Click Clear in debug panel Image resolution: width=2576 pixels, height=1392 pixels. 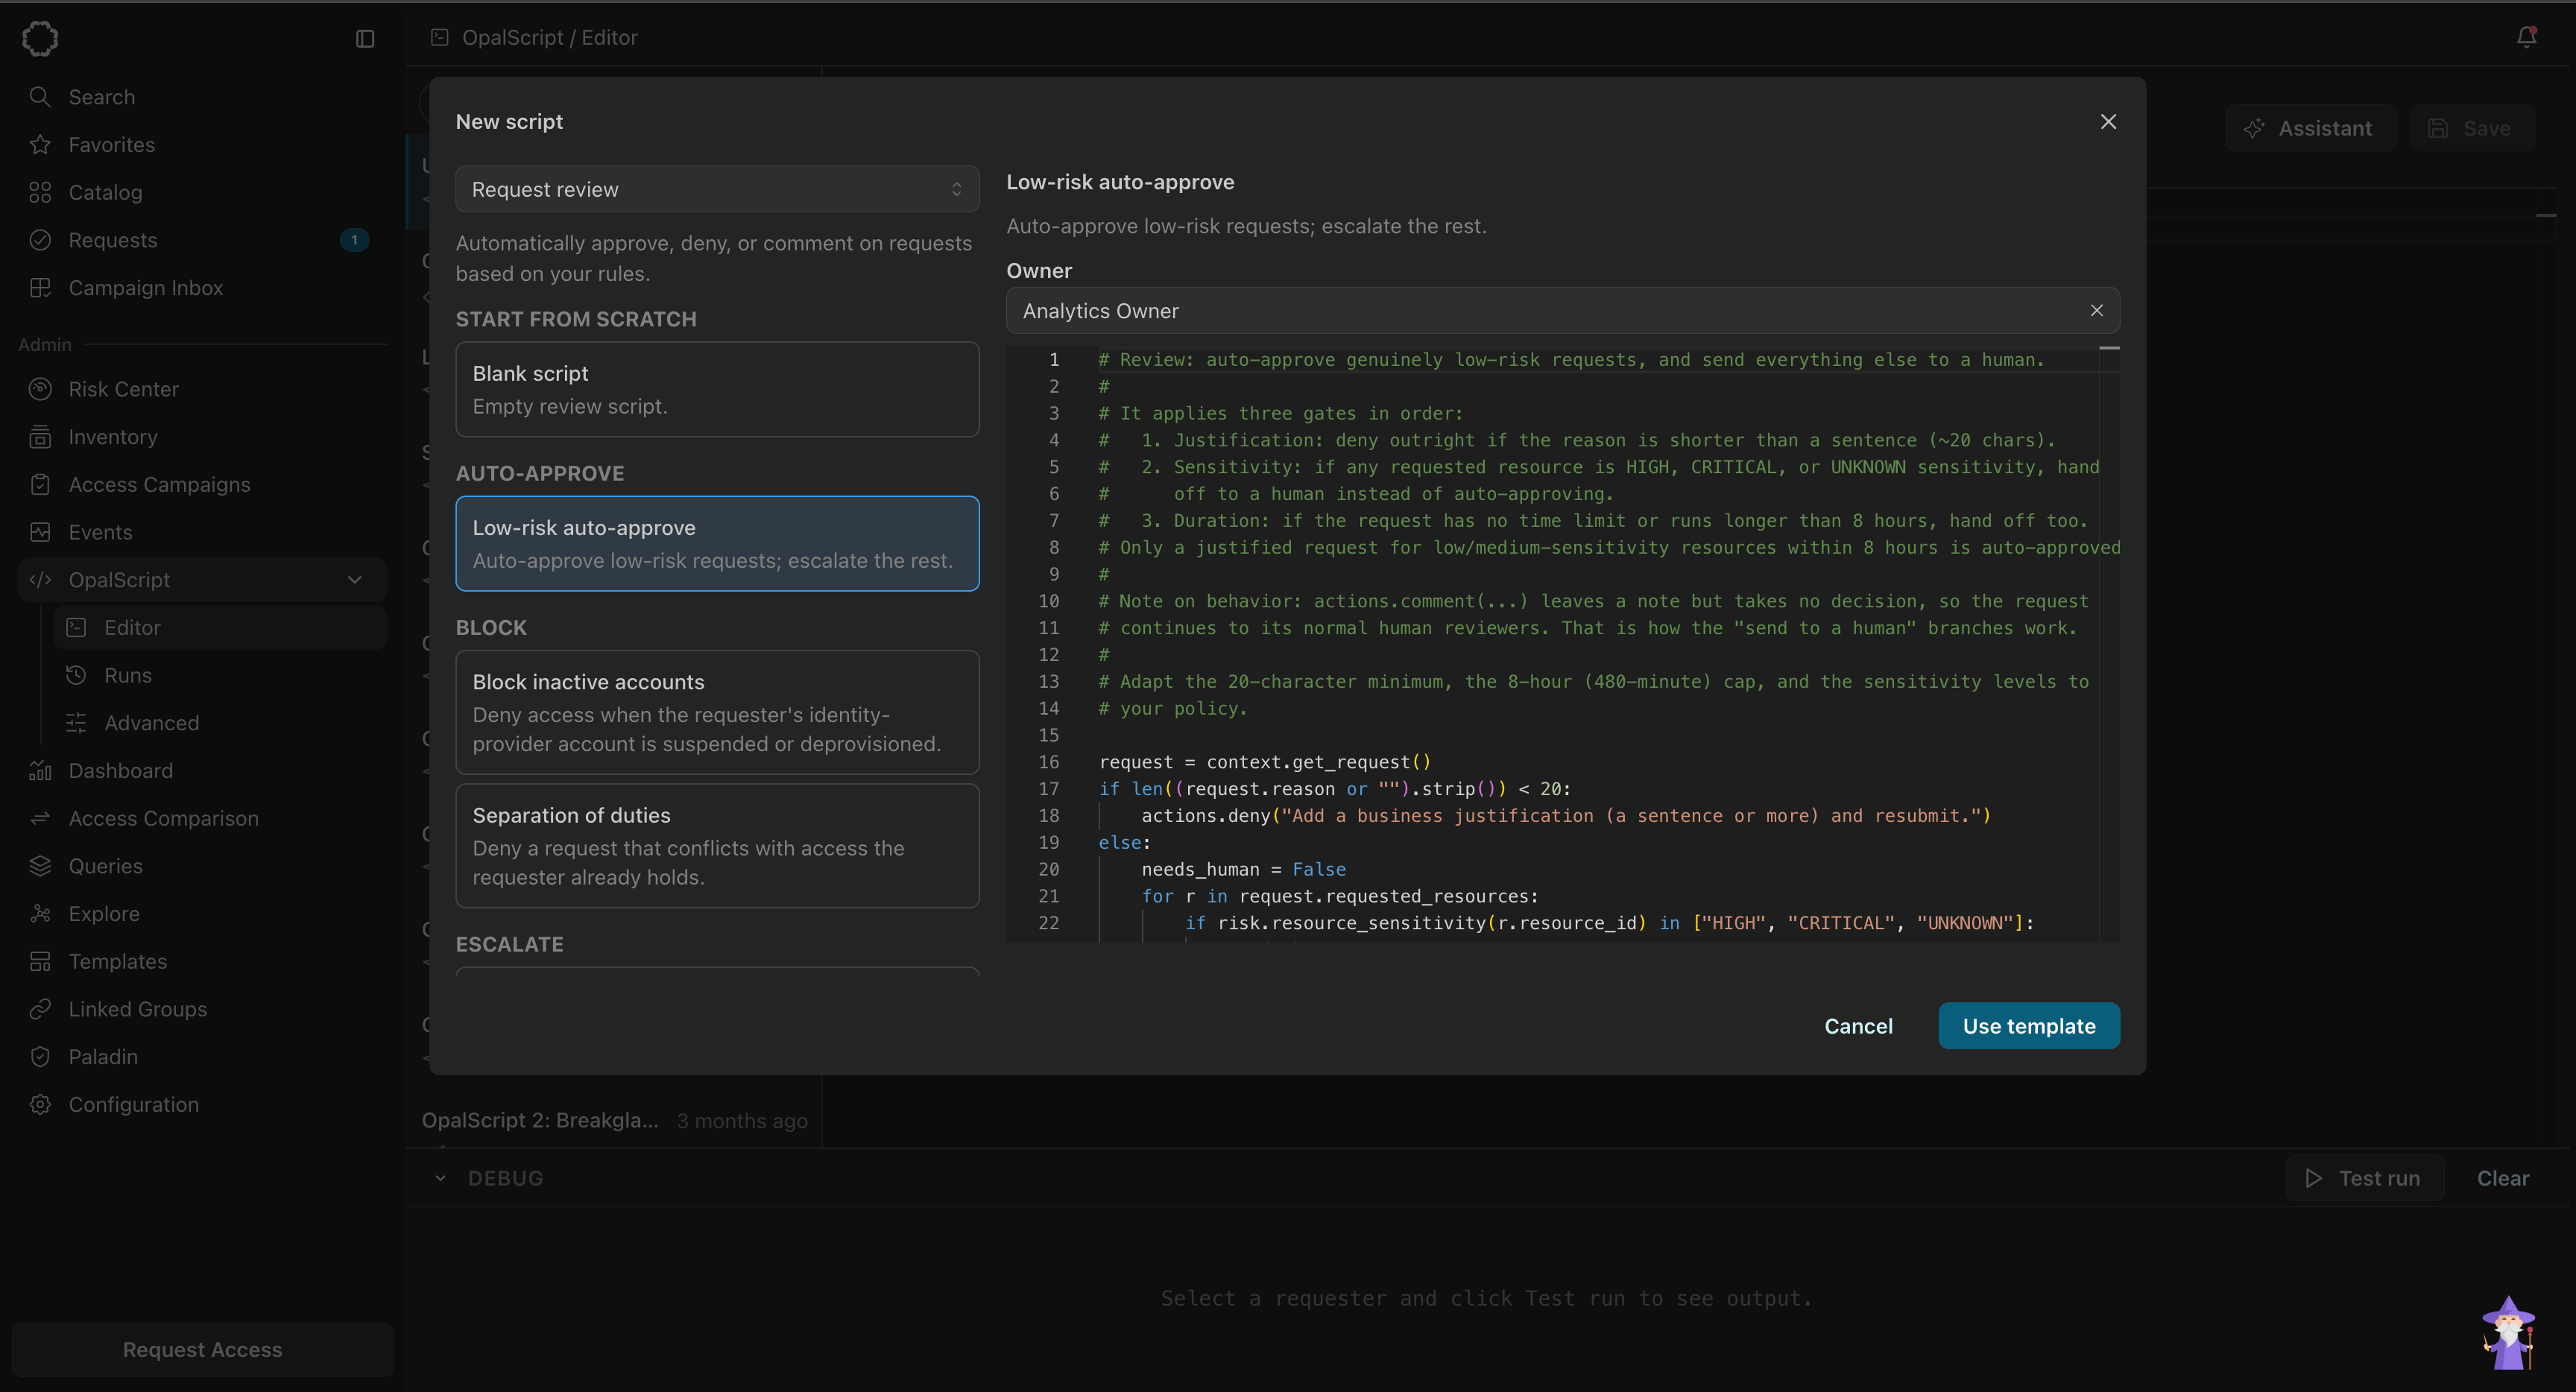point(2502,1178)
